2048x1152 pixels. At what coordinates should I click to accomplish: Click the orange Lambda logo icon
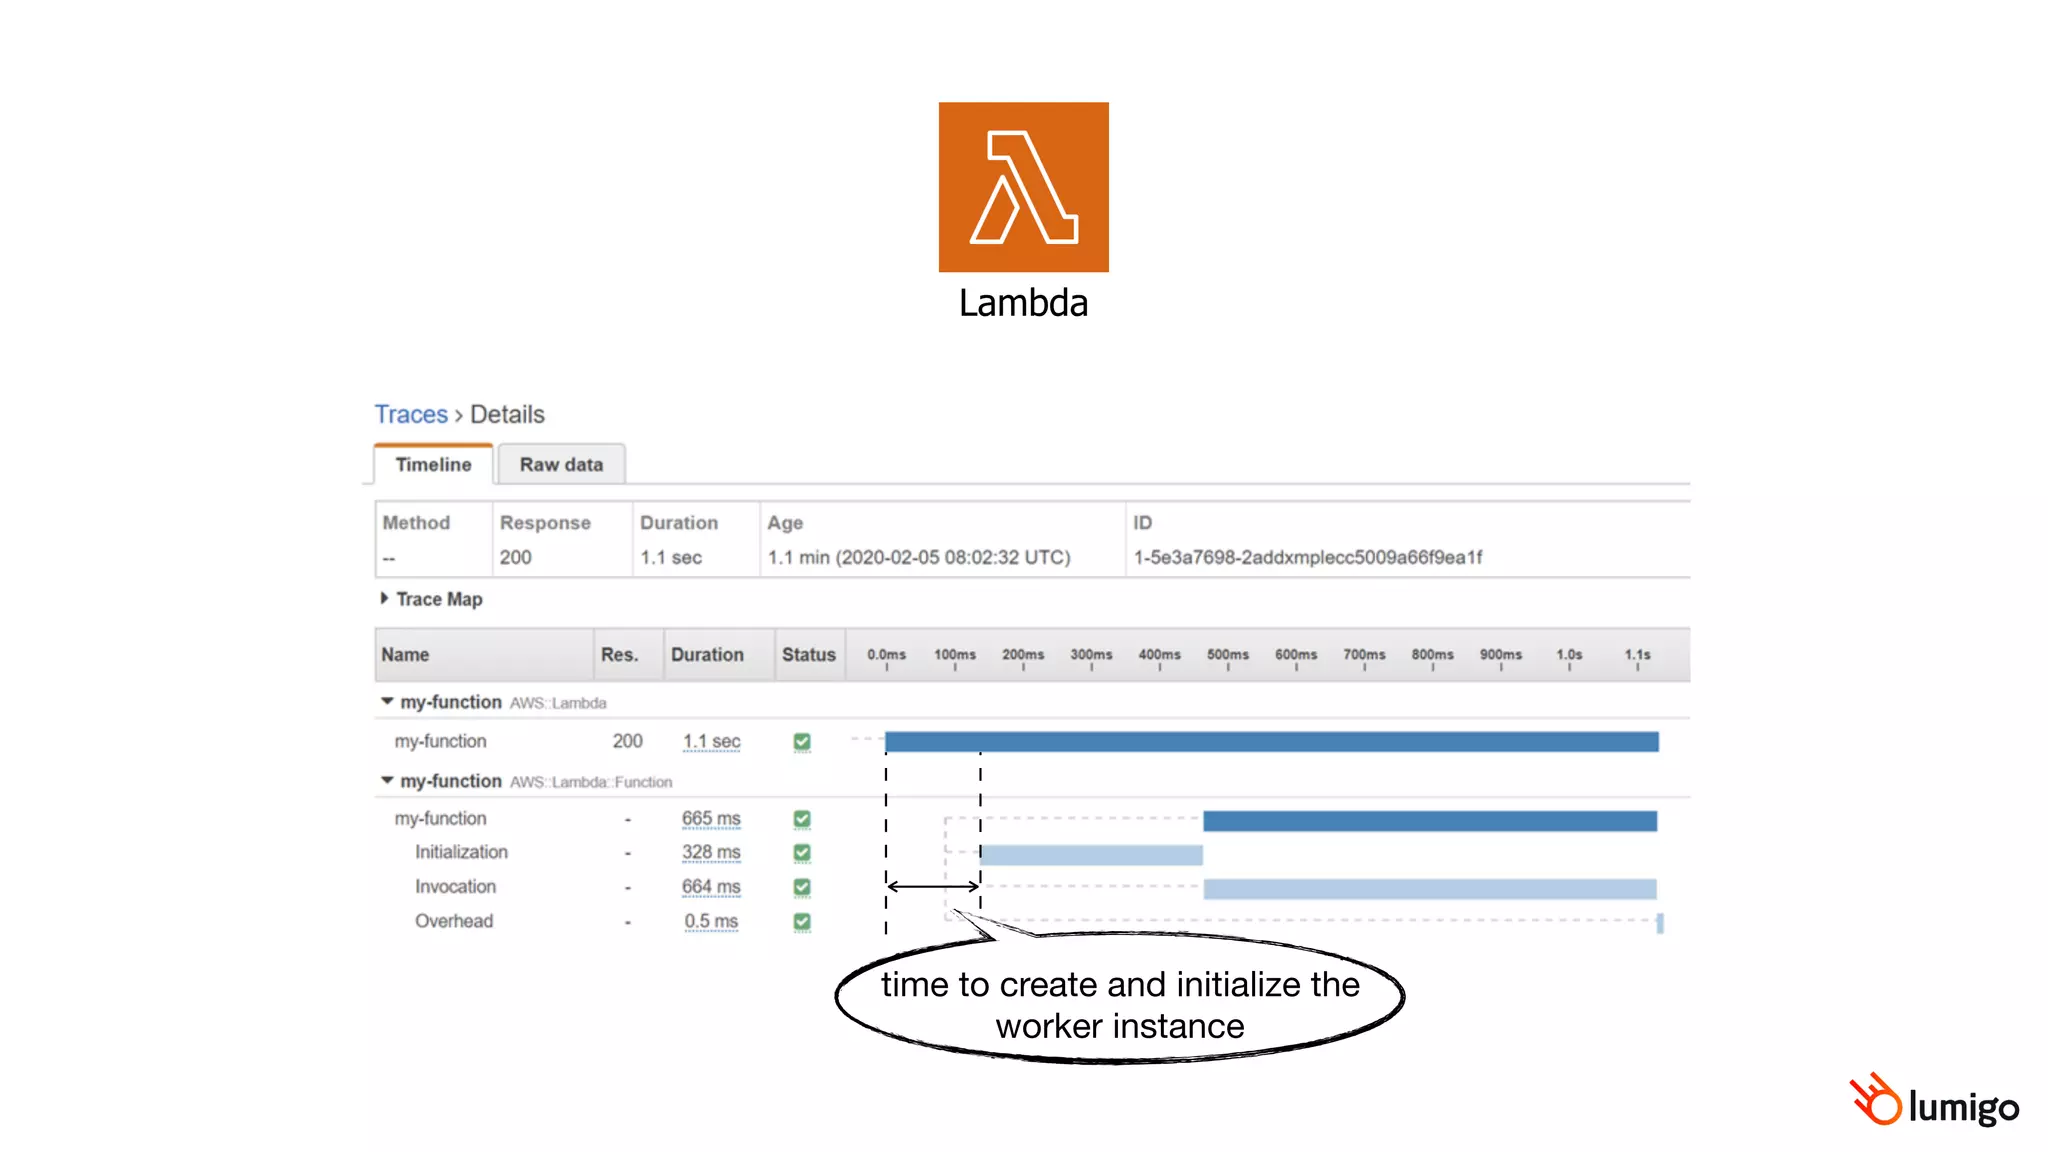[1023, 187]
